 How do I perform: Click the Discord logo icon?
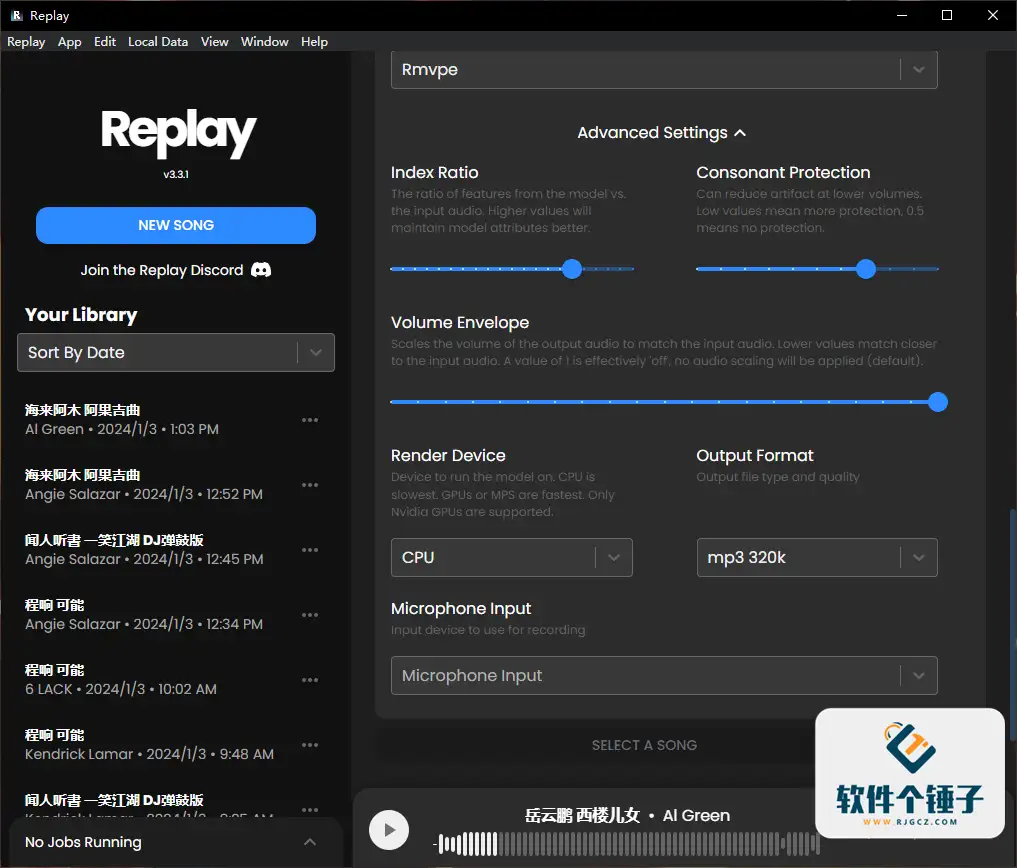(261, 270)
